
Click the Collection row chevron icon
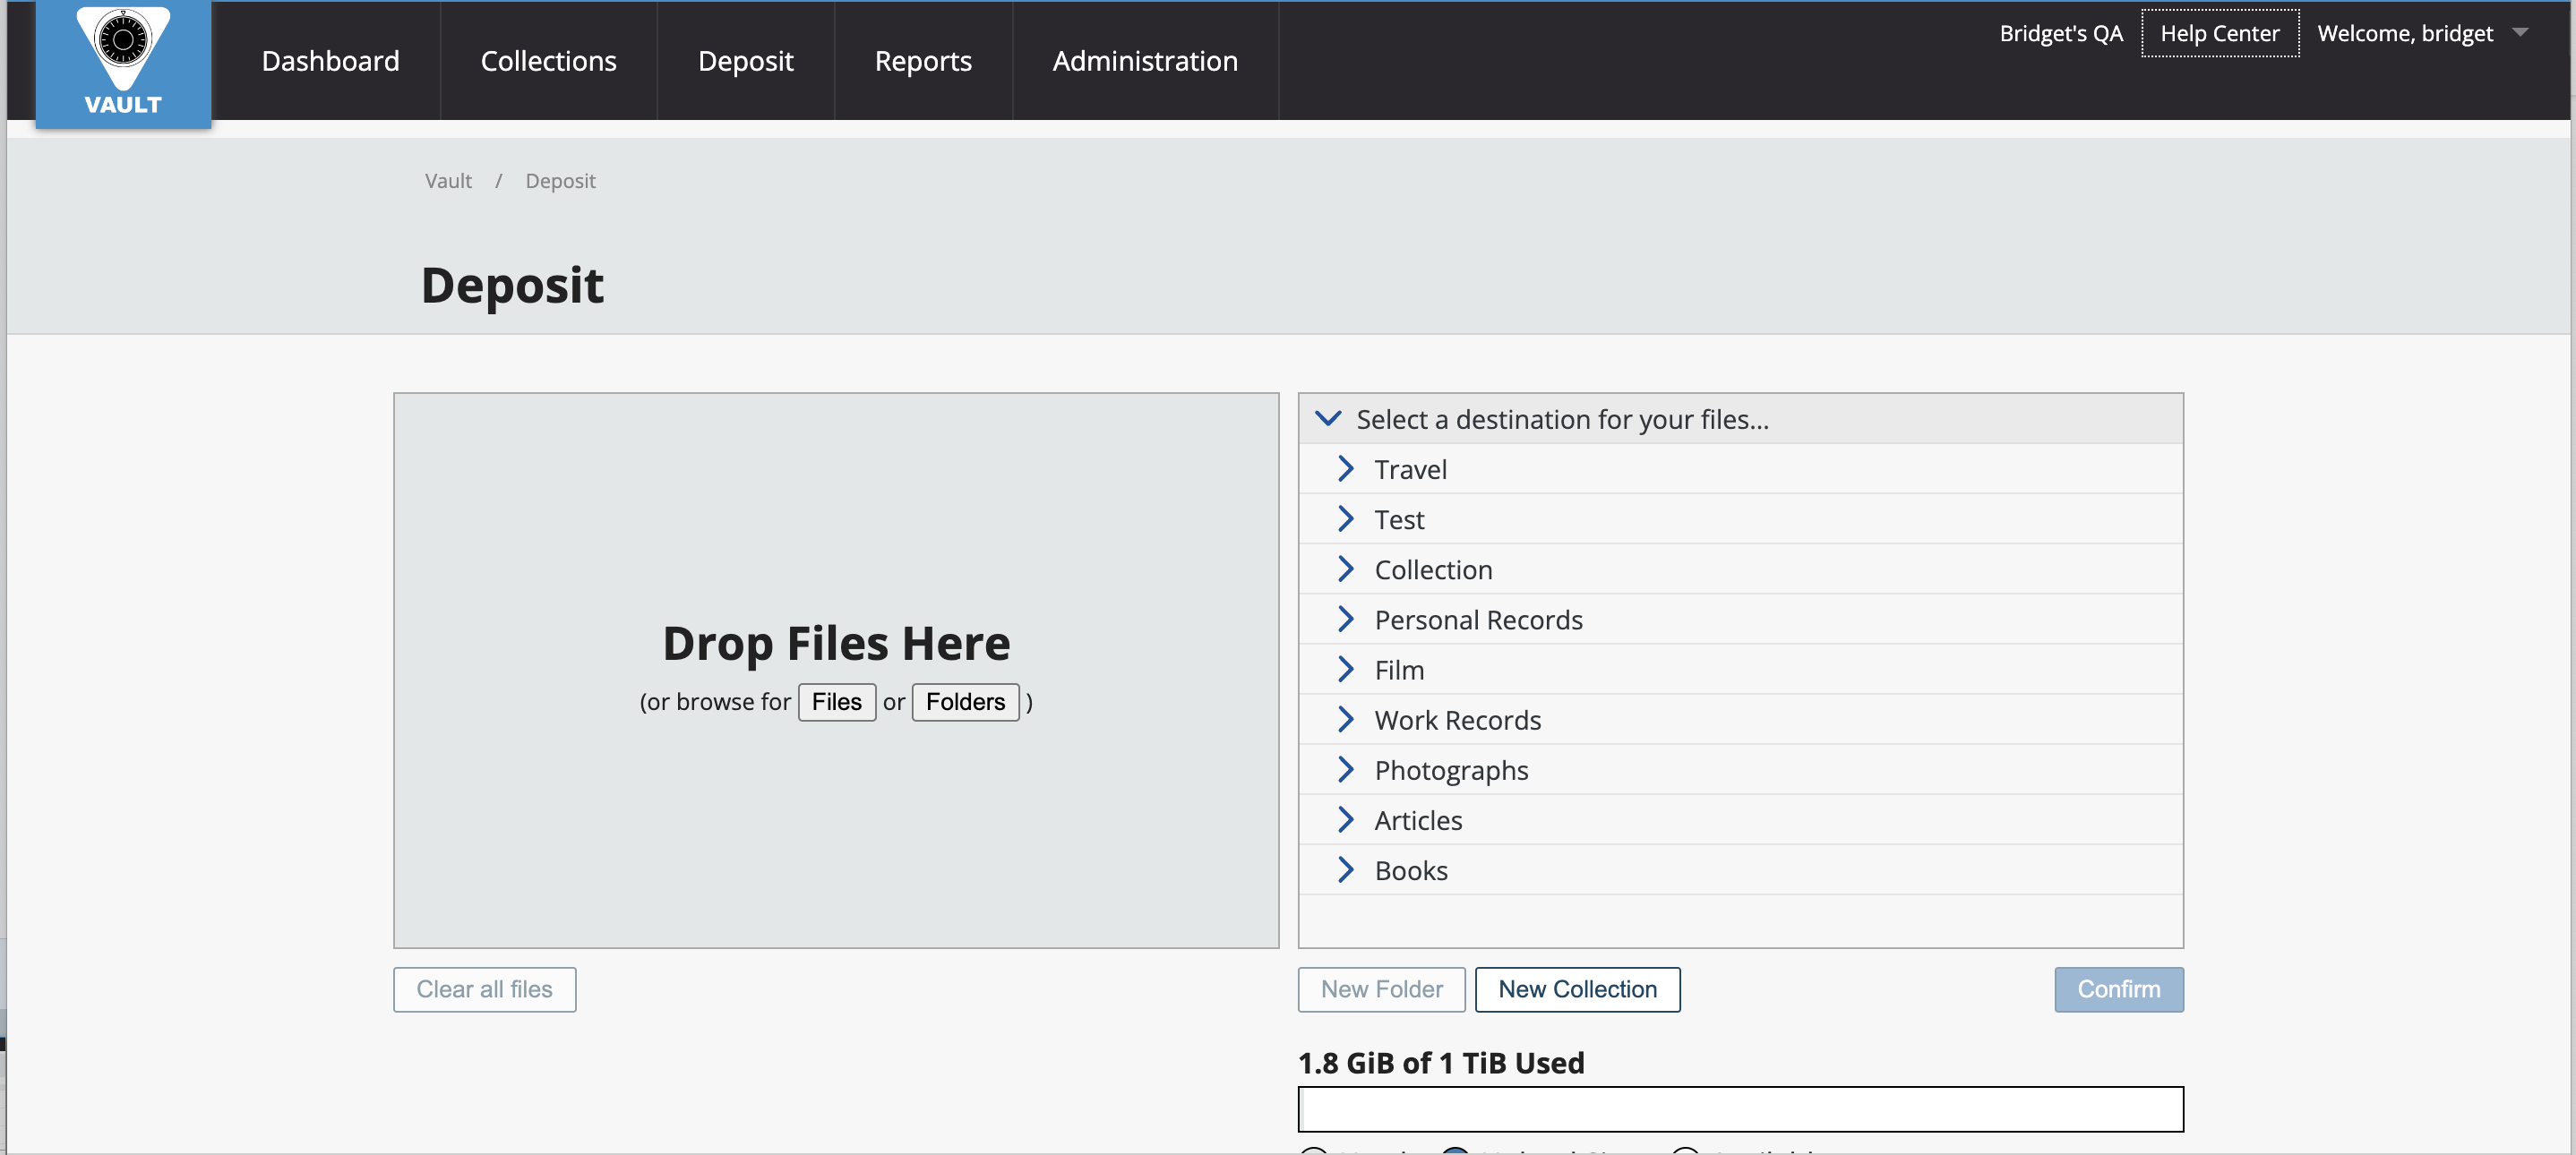[x=1345, y=569]
